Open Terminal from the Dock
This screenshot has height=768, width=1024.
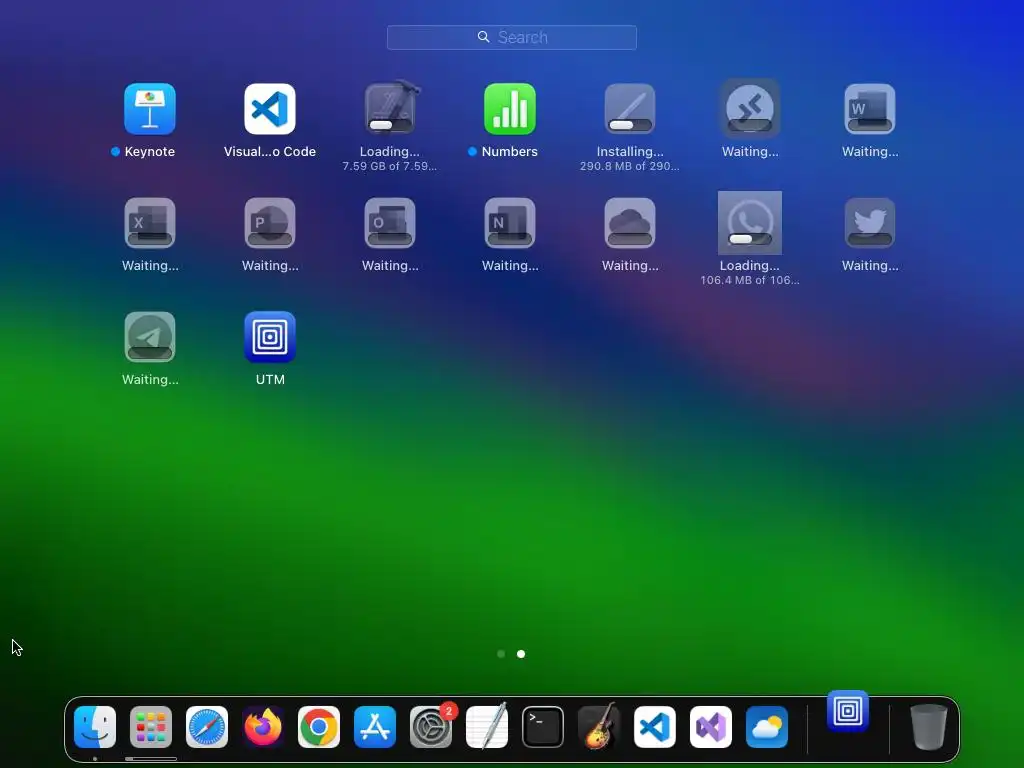[x=543, y=727]
